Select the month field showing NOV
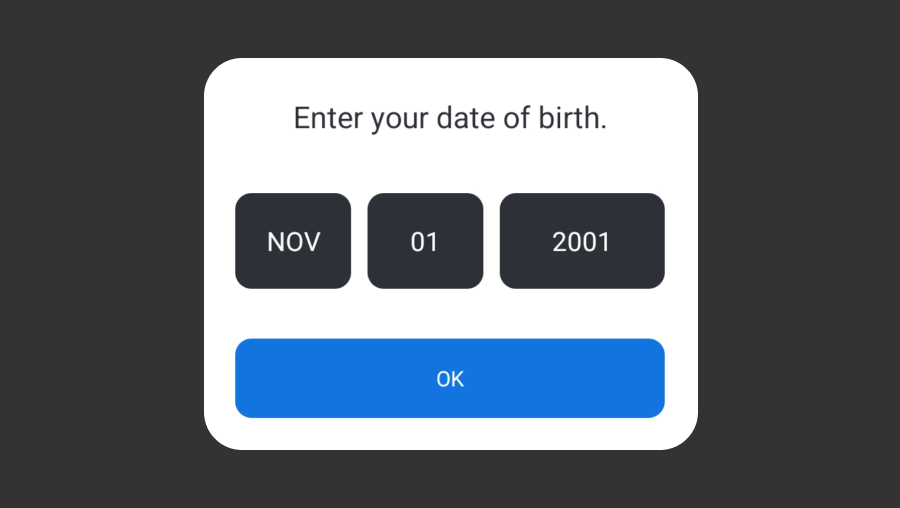Screen dimensions: 900x508 point(293,241)
